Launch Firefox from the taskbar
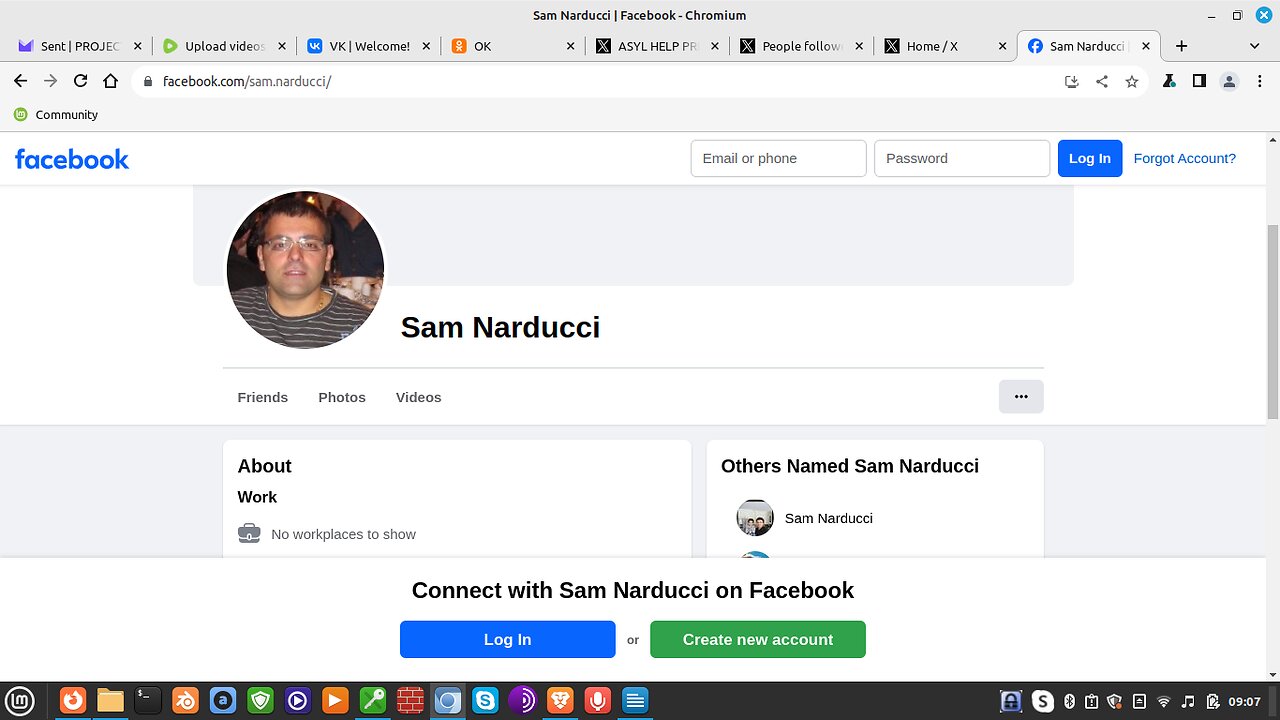 (x=73, y=701)
